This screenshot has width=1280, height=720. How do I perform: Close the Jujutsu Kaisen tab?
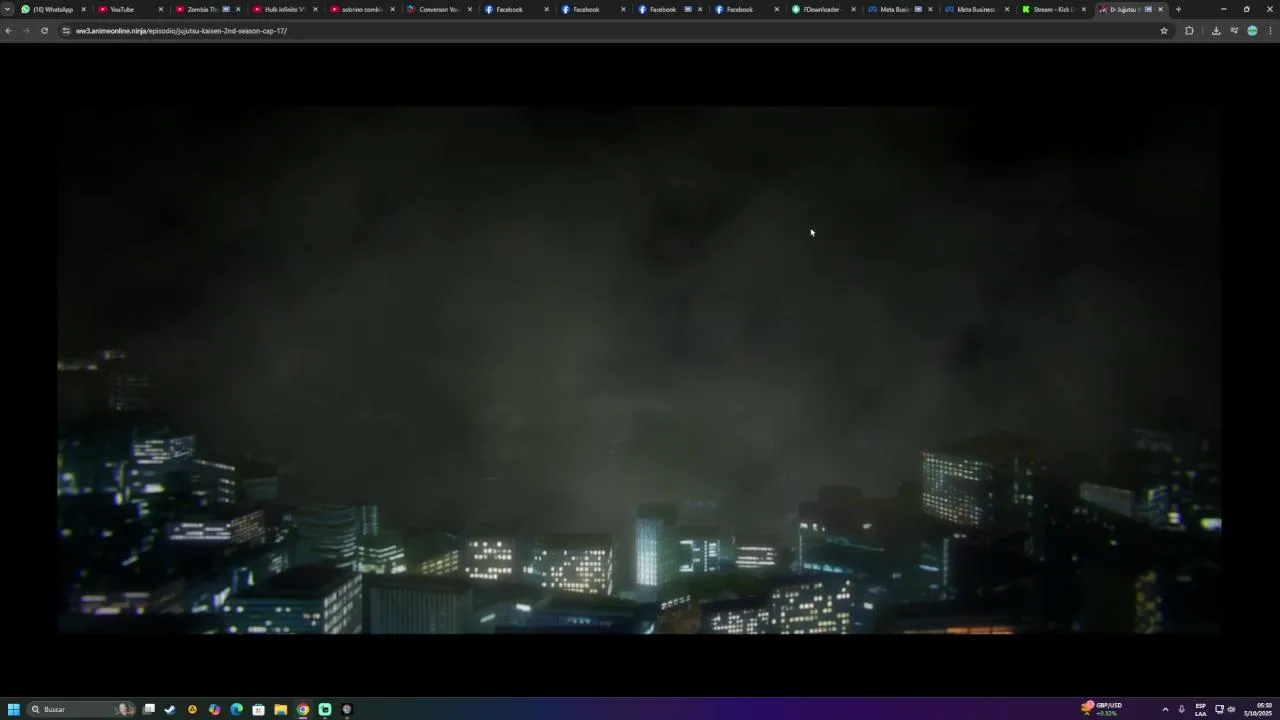click(x=1160, y=9)
